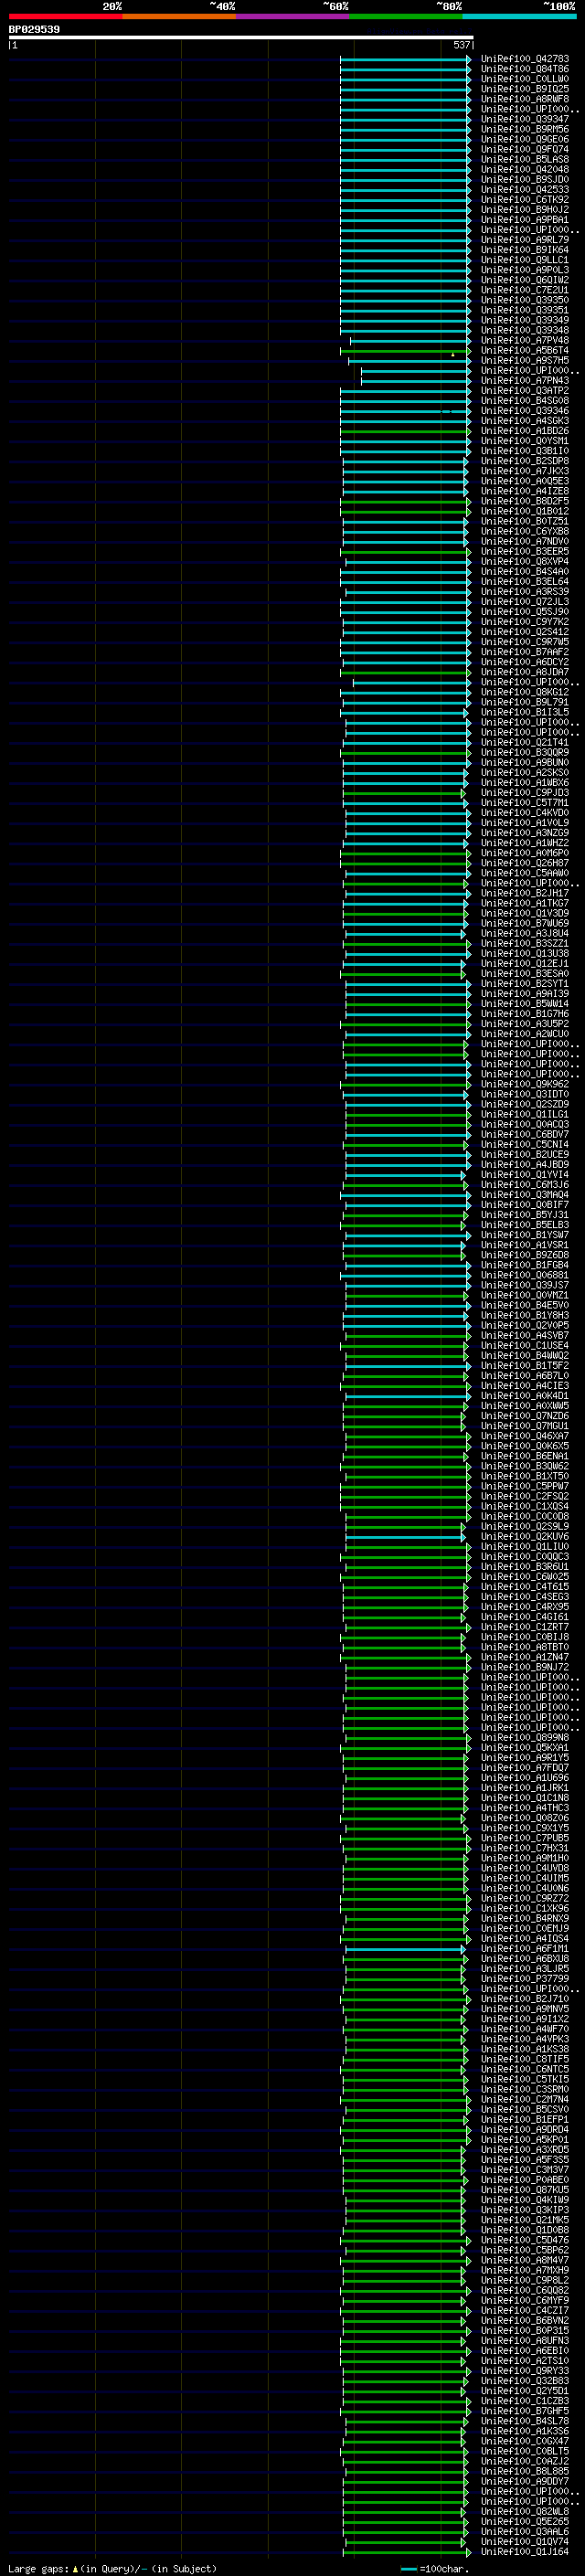The image size is (585, 2576).
Task: Click the green alignment bar for UniRef100_A5B6T4
Action: point(405,350)
